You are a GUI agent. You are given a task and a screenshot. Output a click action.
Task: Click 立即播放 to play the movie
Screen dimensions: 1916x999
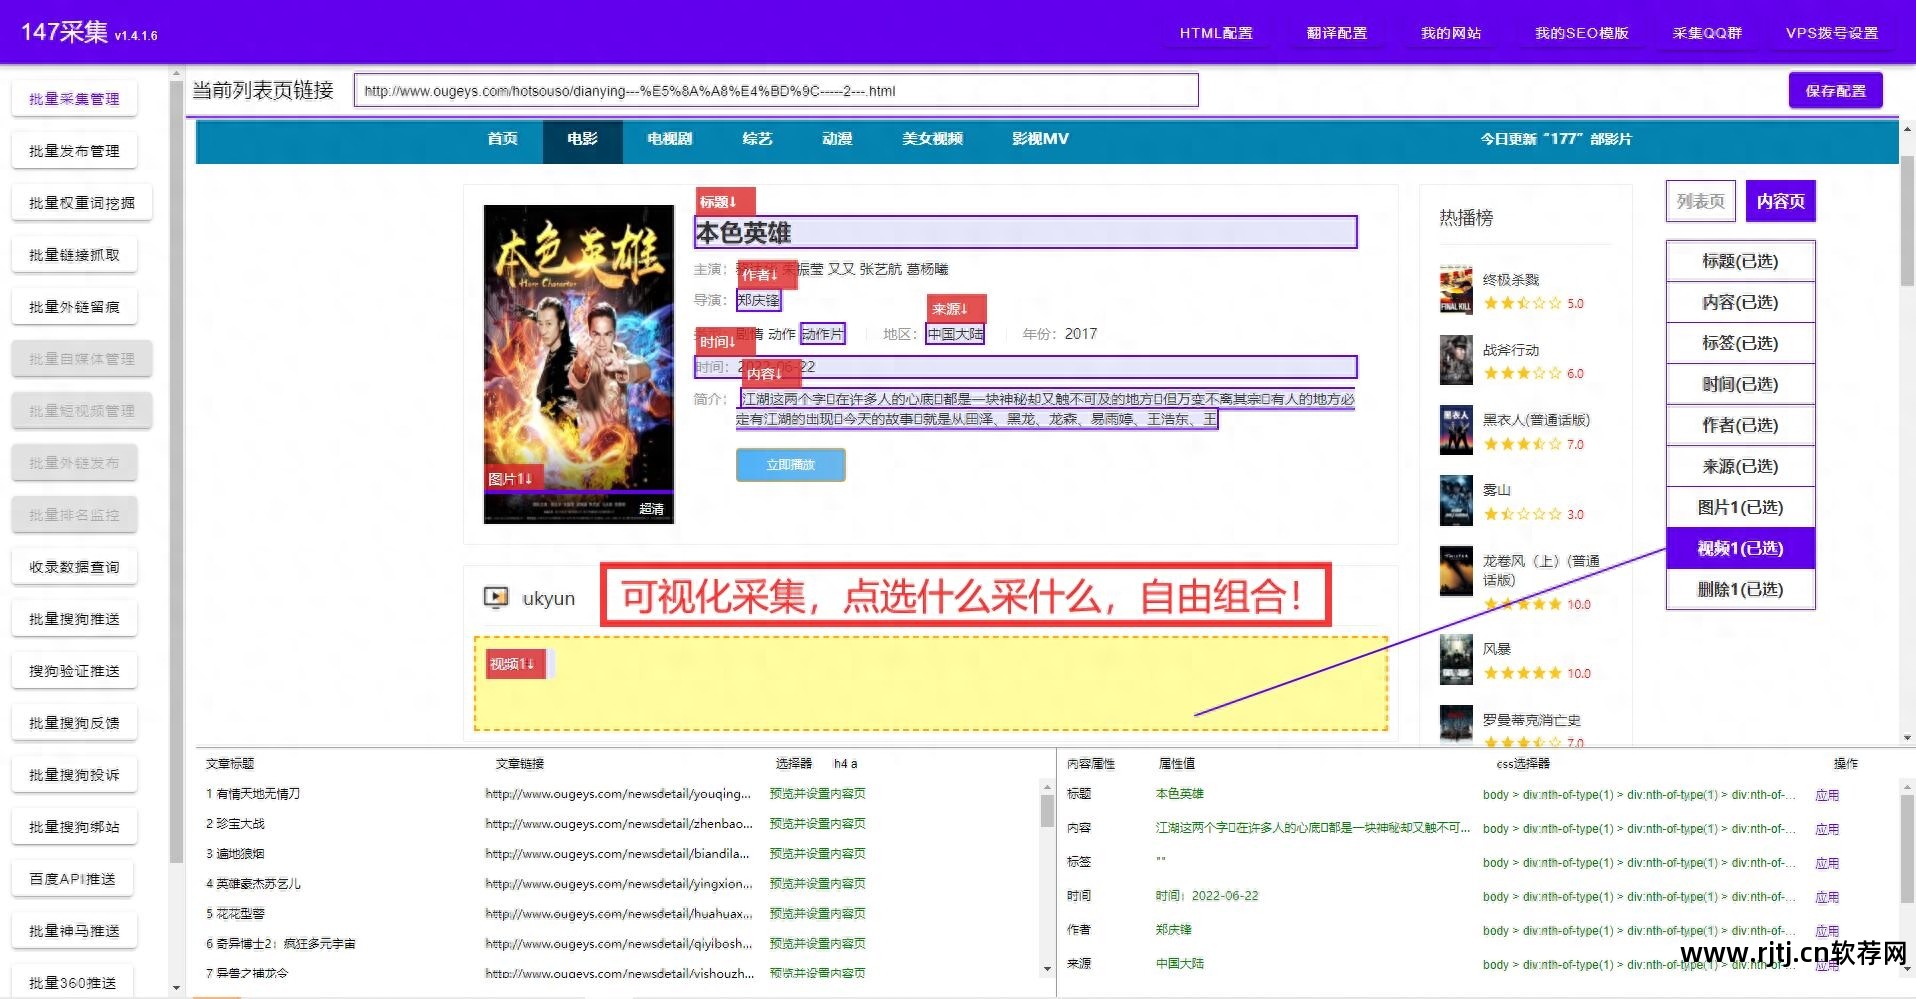pyautogui.click(x=790, y=464)
